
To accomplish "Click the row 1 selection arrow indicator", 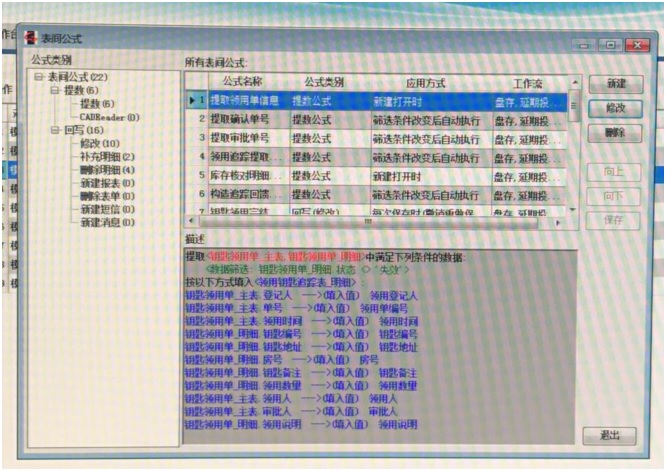I will (x=193, y=100).
